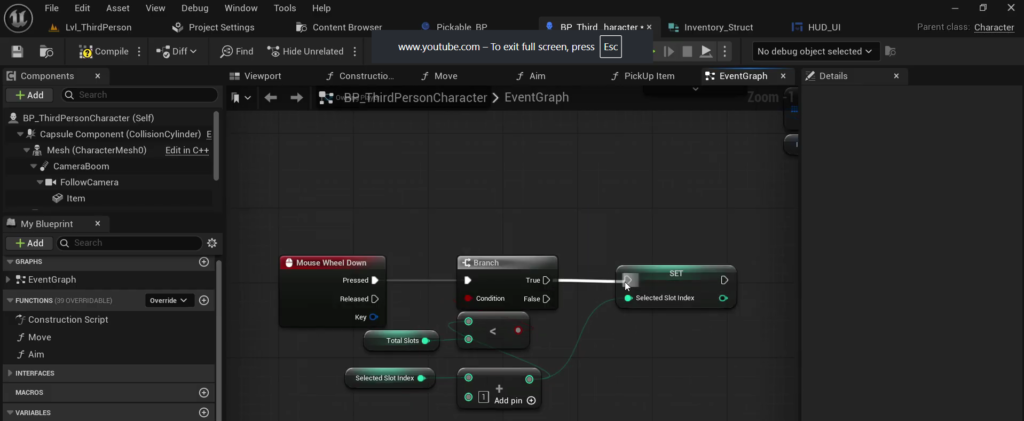Close the EventGraph tab
1024x421 pixels.
tap(783, 76)
